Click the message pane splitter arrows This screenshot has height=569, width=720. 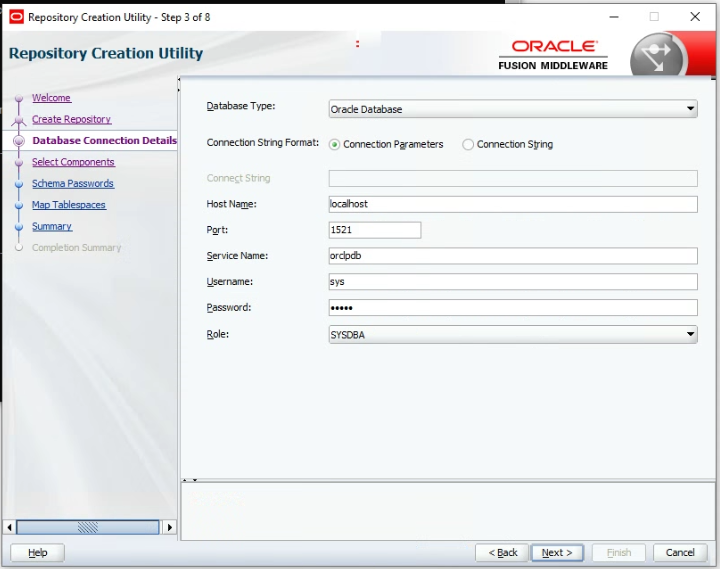[x=190, y=480]
